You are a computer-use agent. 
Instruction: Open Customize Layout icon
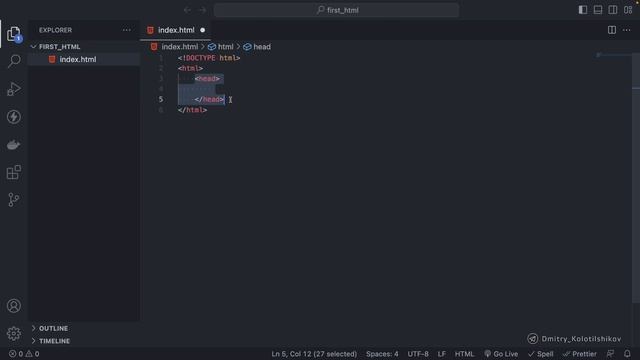coord(628,10)
